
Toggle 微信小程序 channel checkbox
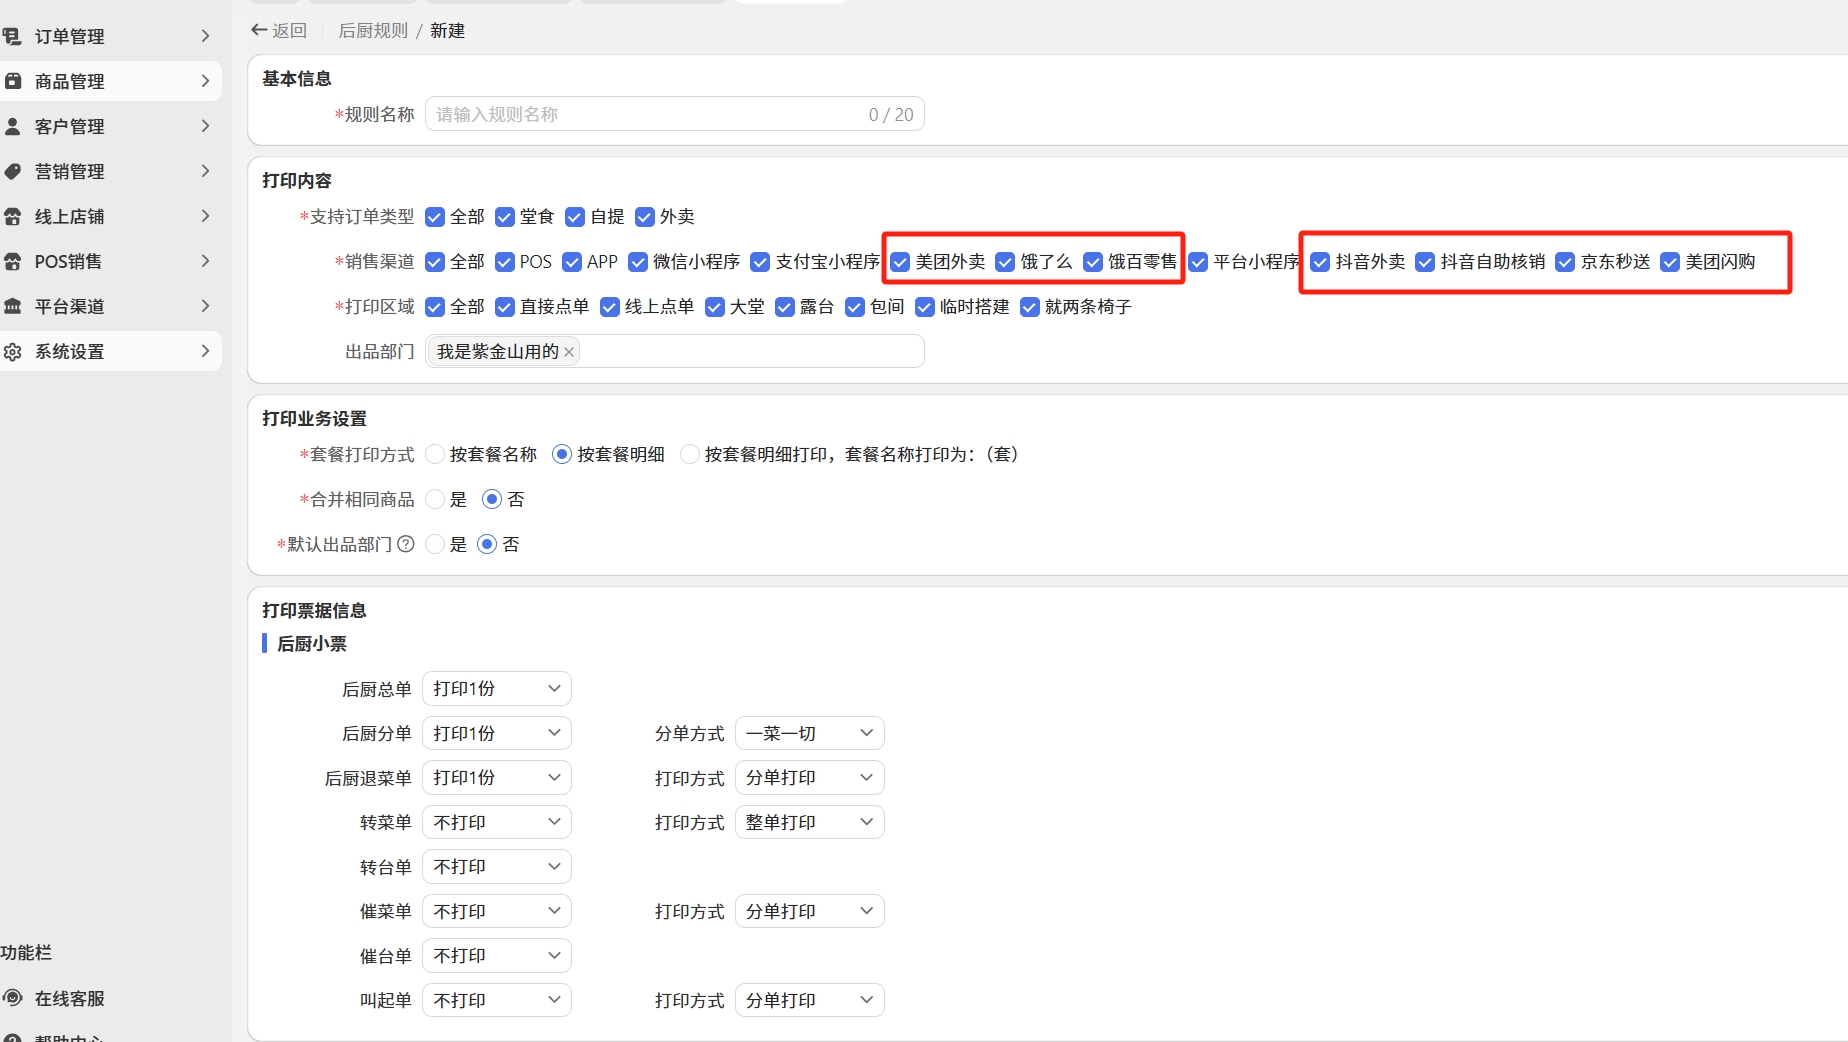(x=638, y=262)
